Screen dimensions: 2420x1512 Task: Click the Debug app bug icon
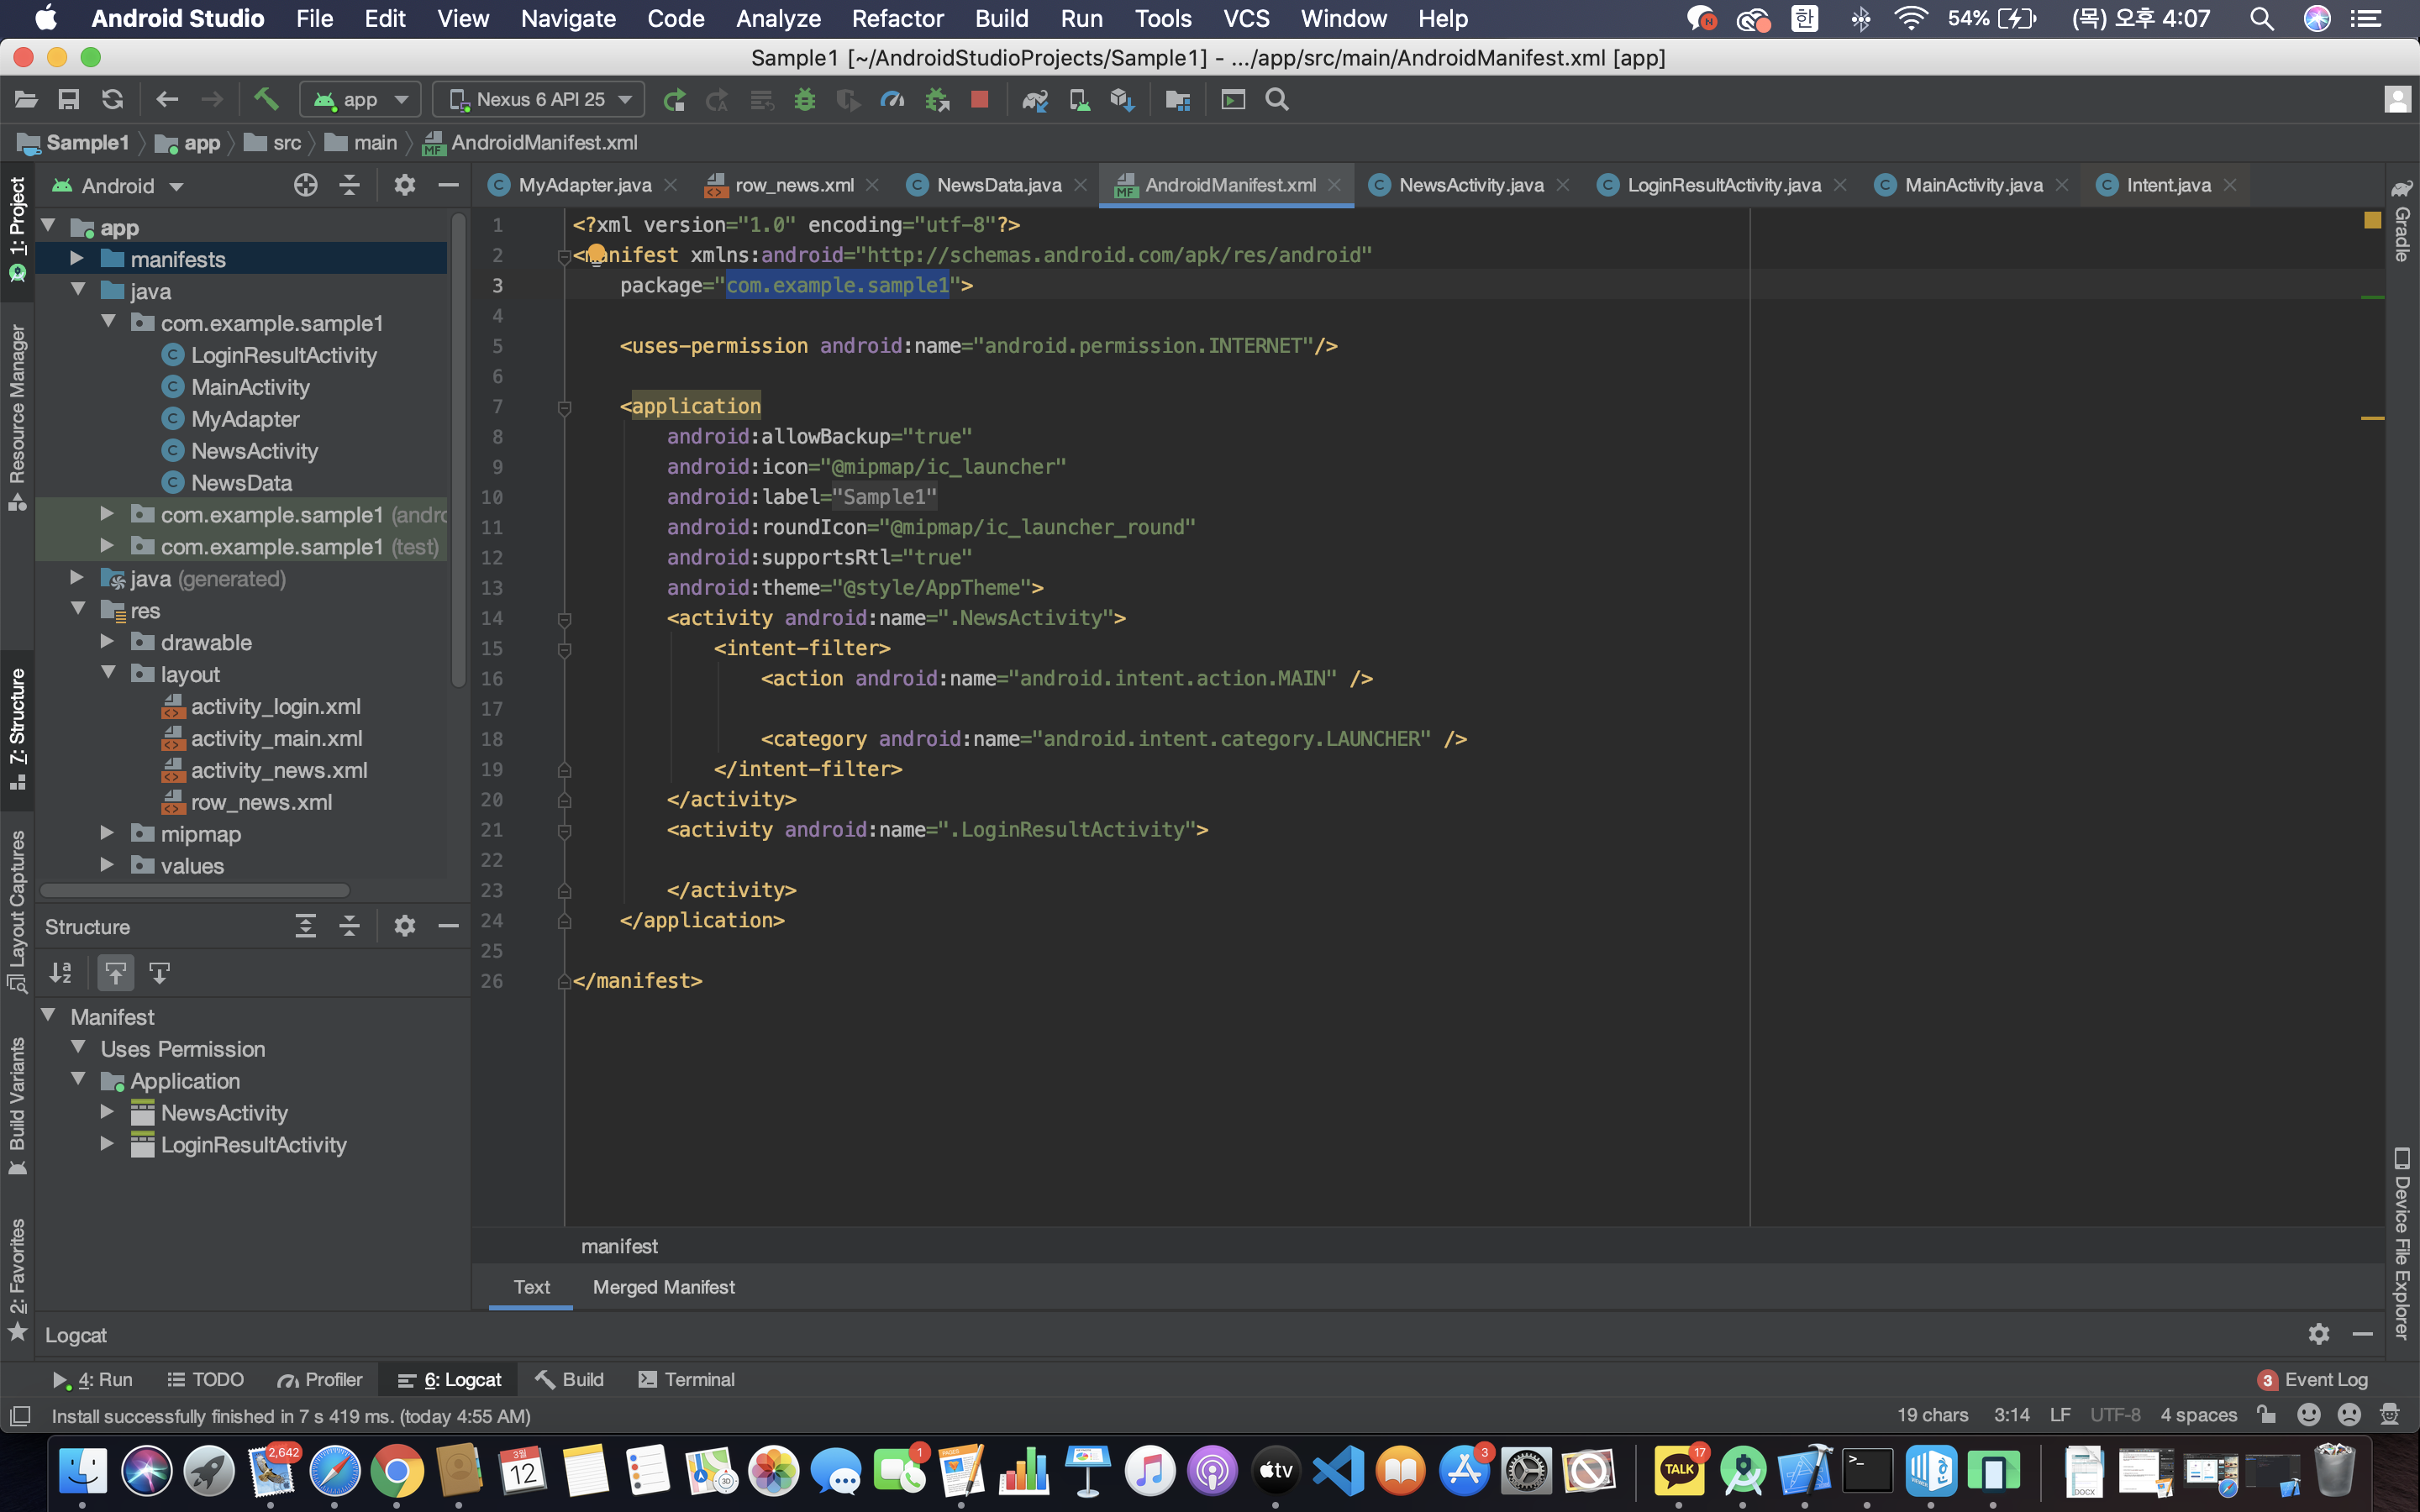(x=805, y=99)
